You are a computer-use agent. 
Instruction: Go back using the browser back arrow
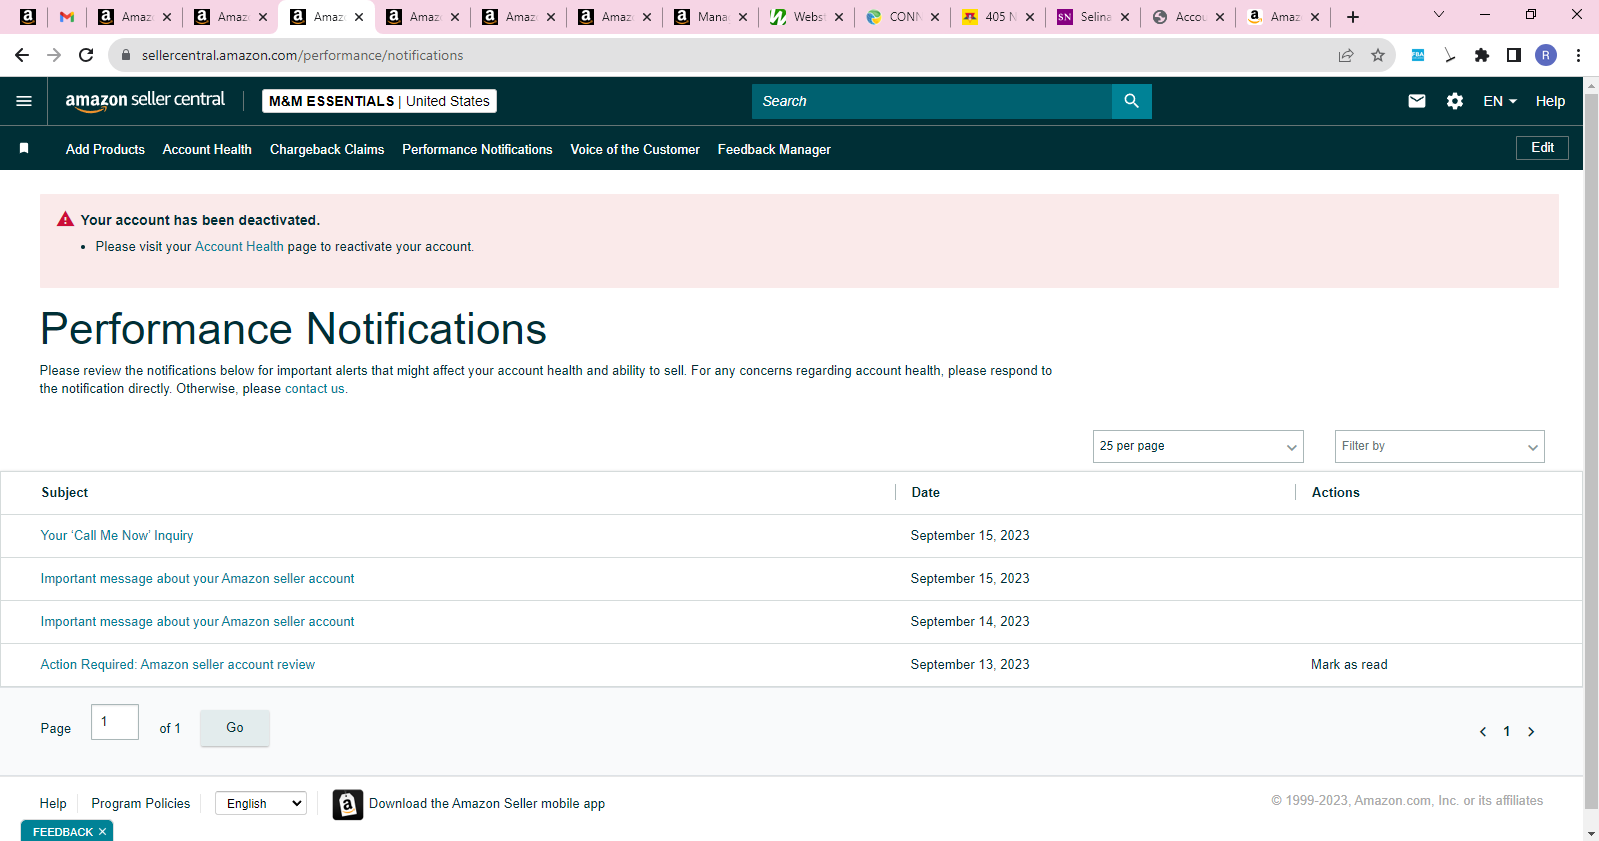pos(22,55)
